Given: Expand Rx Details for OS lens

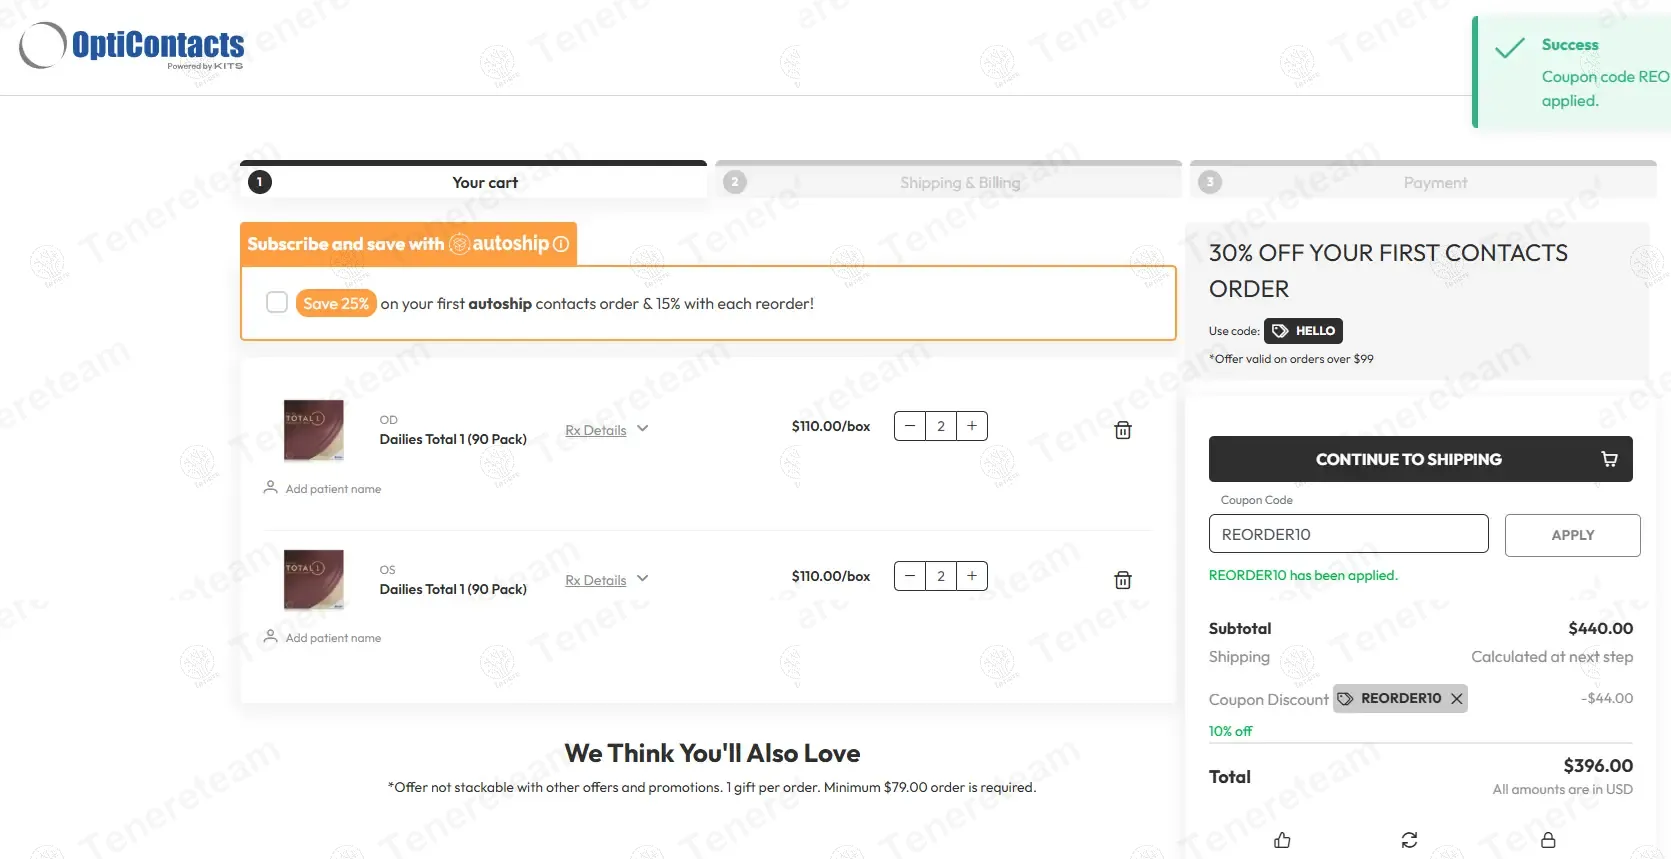Looking at the screenshot, I should (606, 580).
